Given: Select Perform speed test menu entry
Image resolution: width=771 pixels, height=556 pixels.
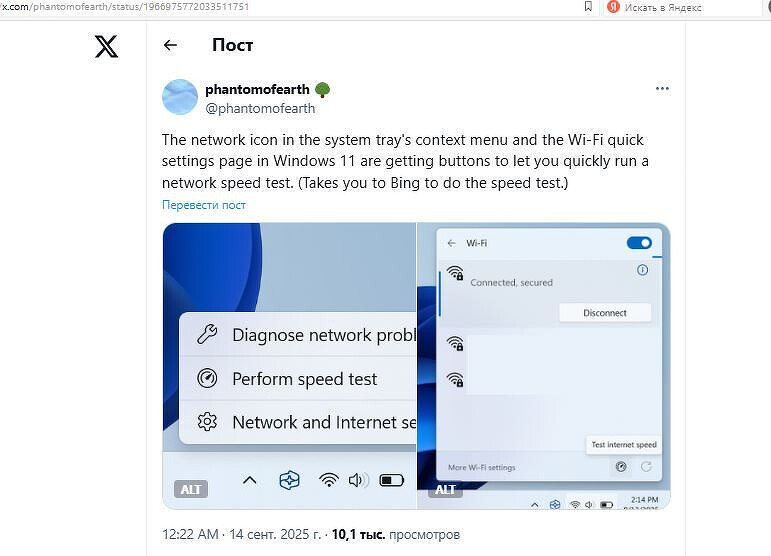Looking at the screenshot, I should (298, 379).
